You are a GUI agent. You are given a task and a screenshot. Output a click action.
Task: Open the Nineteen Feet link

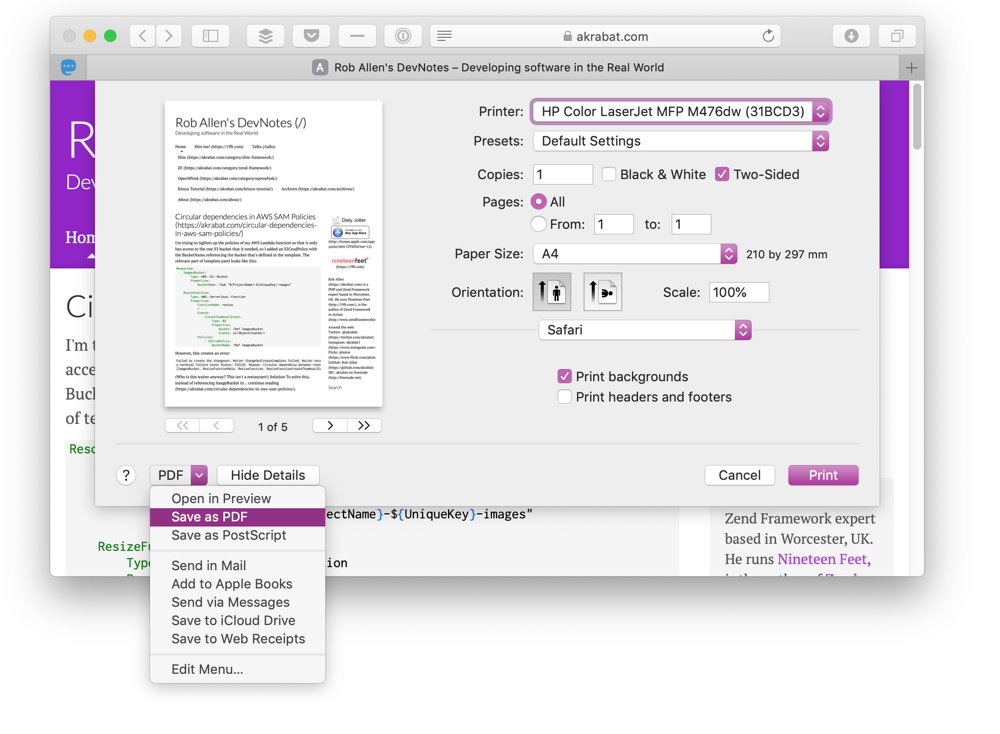click(822, 559)
